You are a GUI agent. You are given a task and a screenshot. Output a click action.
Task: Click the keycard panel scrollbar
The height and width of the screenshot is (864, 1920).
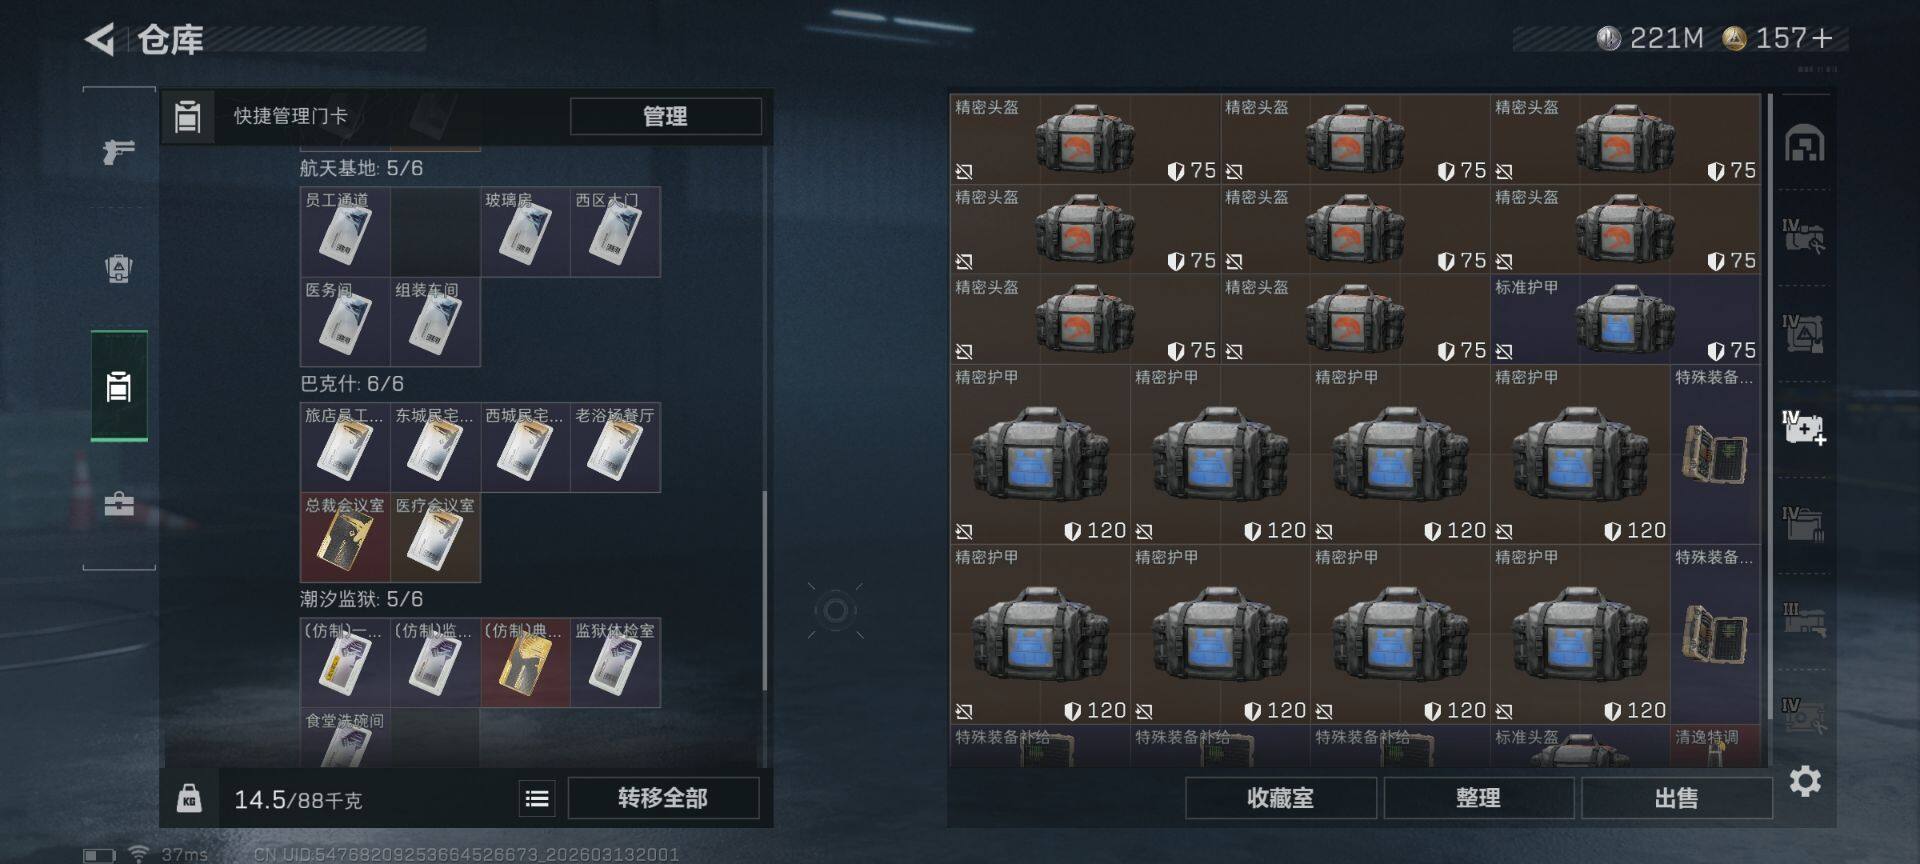tap(765, 590)
